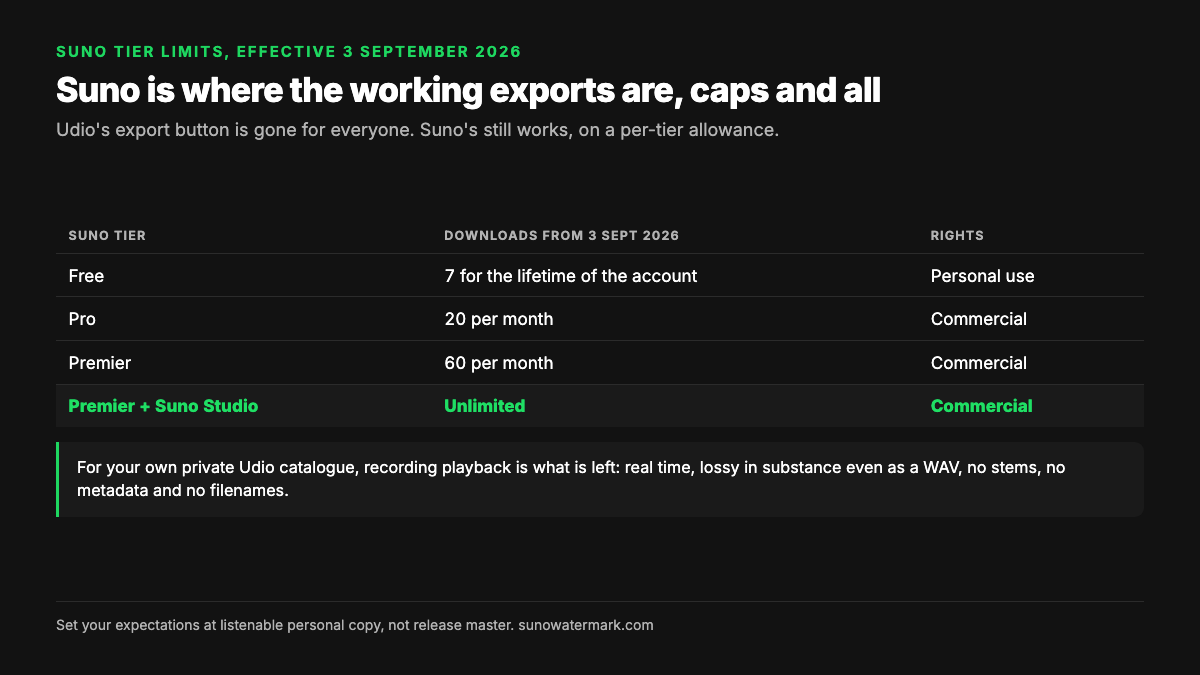
Task: Click 'Commercial' in the Premier row
Action: coord(978,363)
